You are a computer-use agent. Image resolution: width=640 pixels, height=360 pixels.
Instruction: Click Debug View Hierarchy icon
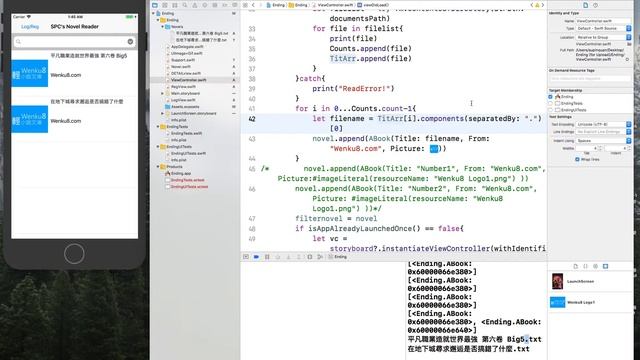coord(310,257)
